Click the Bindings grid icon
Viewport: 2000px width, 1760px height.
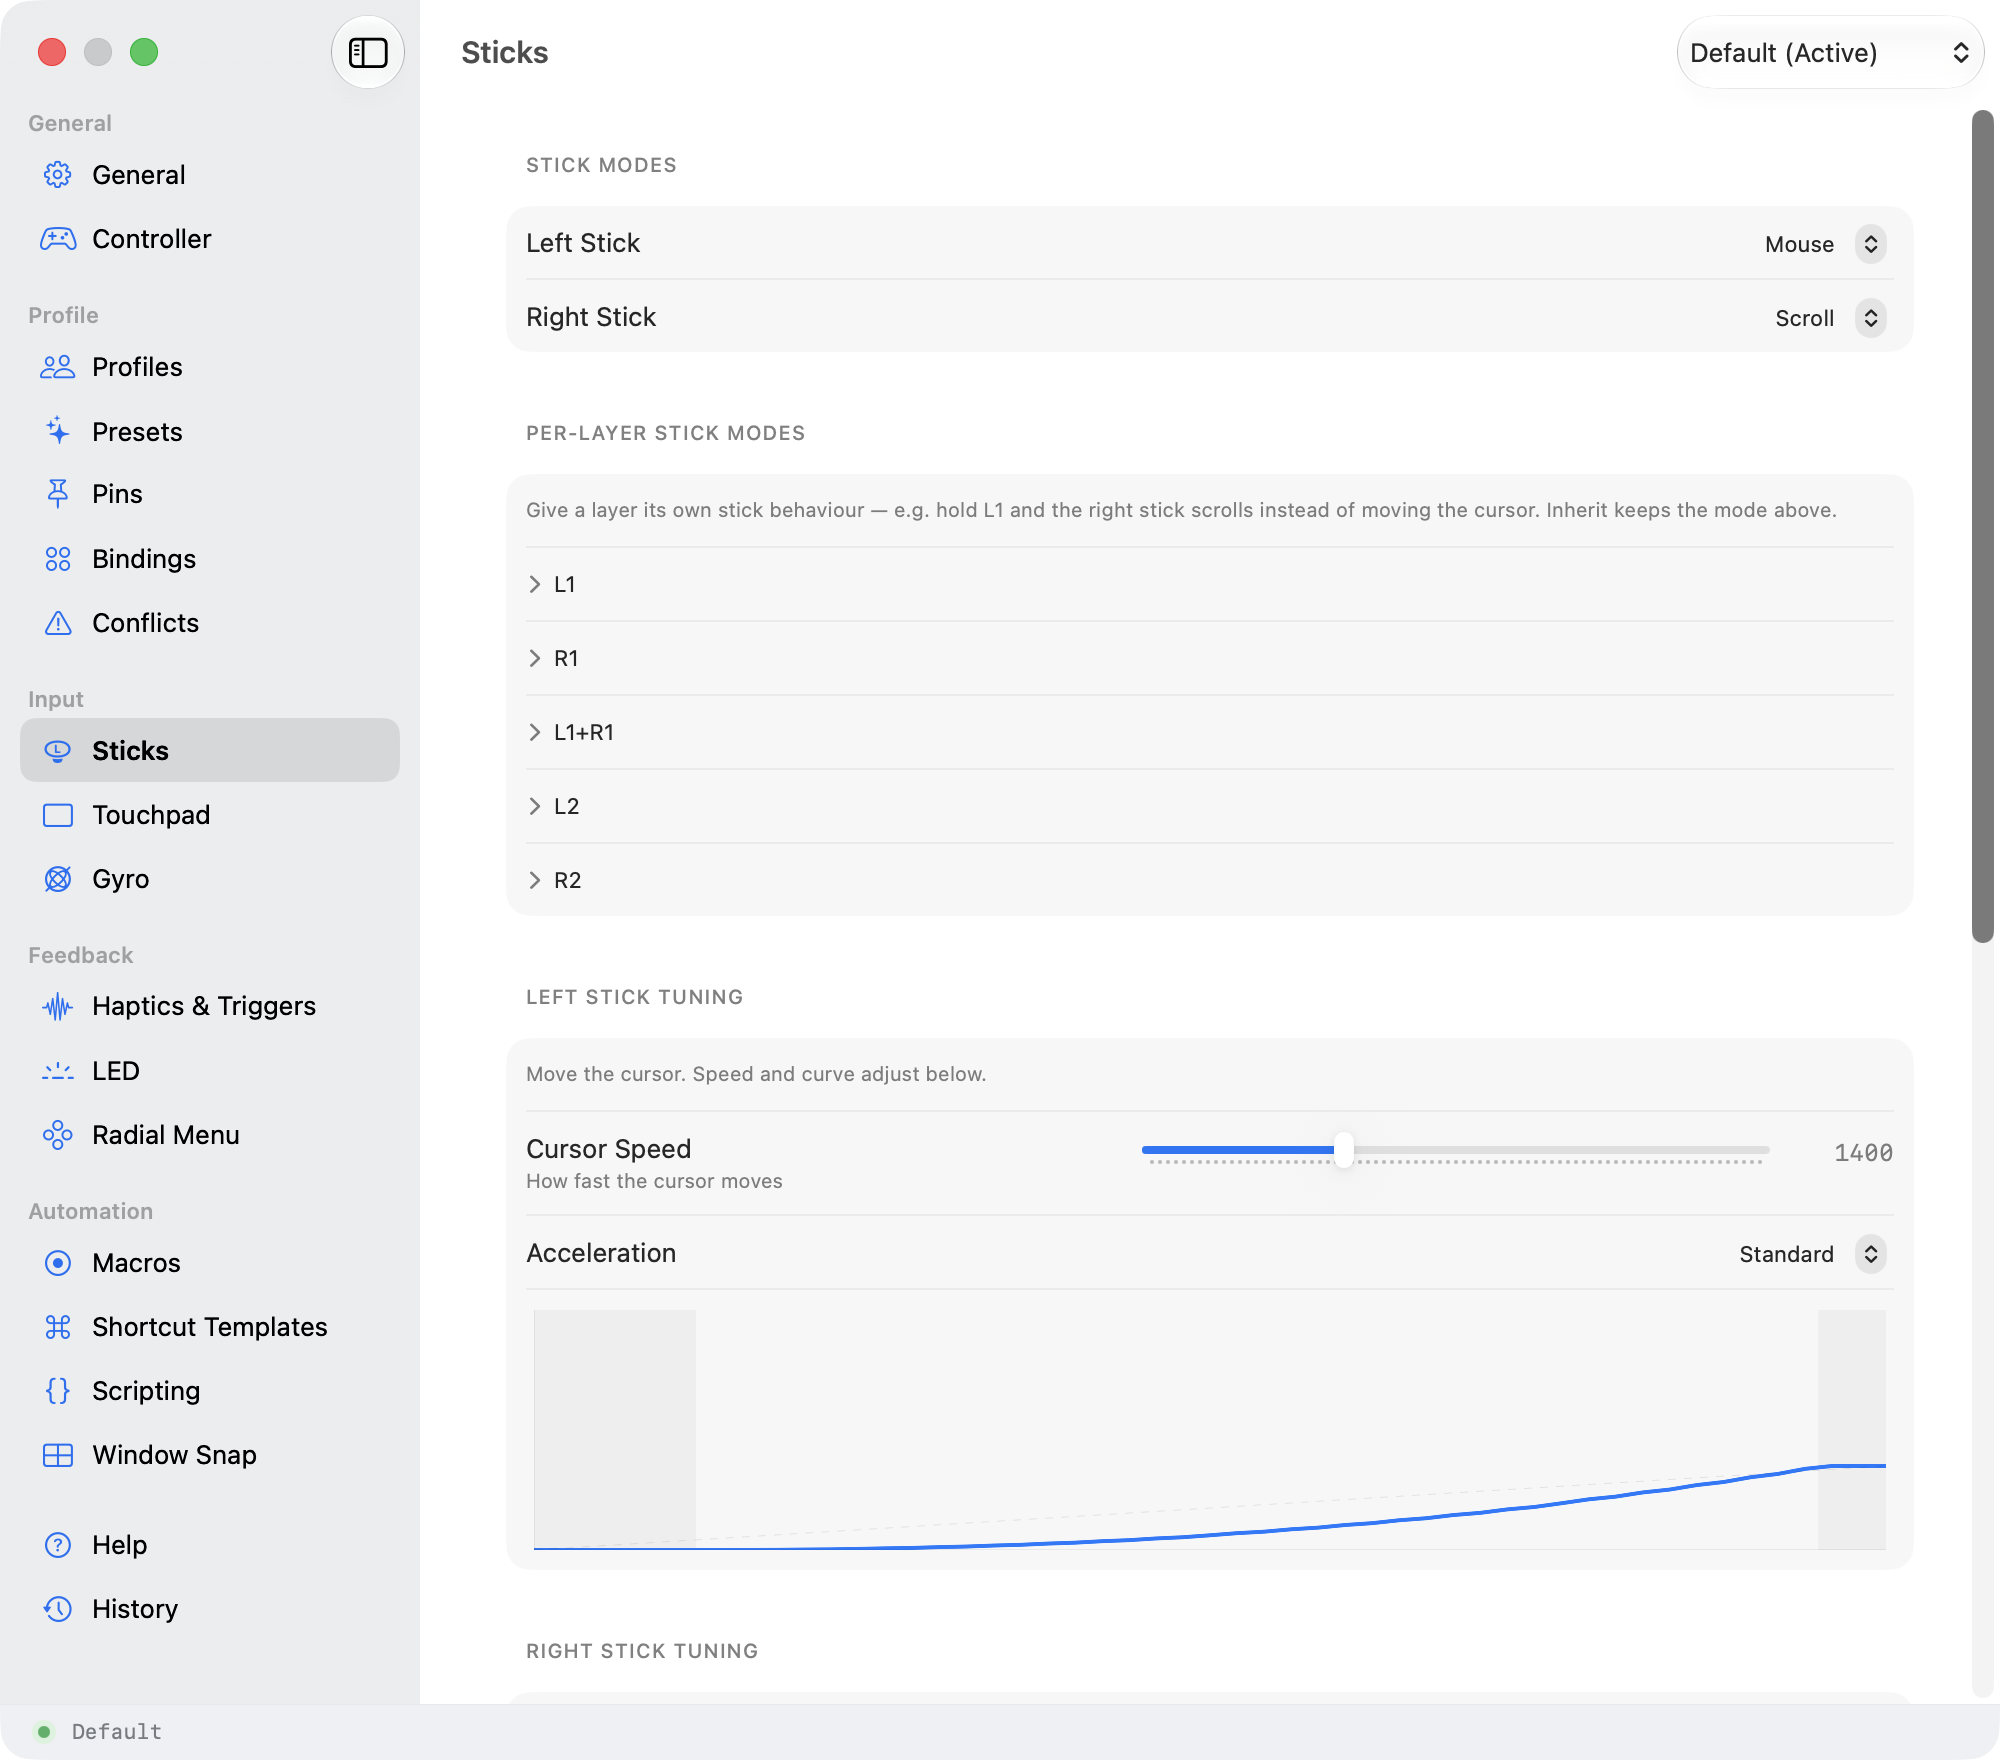[x=58, y=559]
